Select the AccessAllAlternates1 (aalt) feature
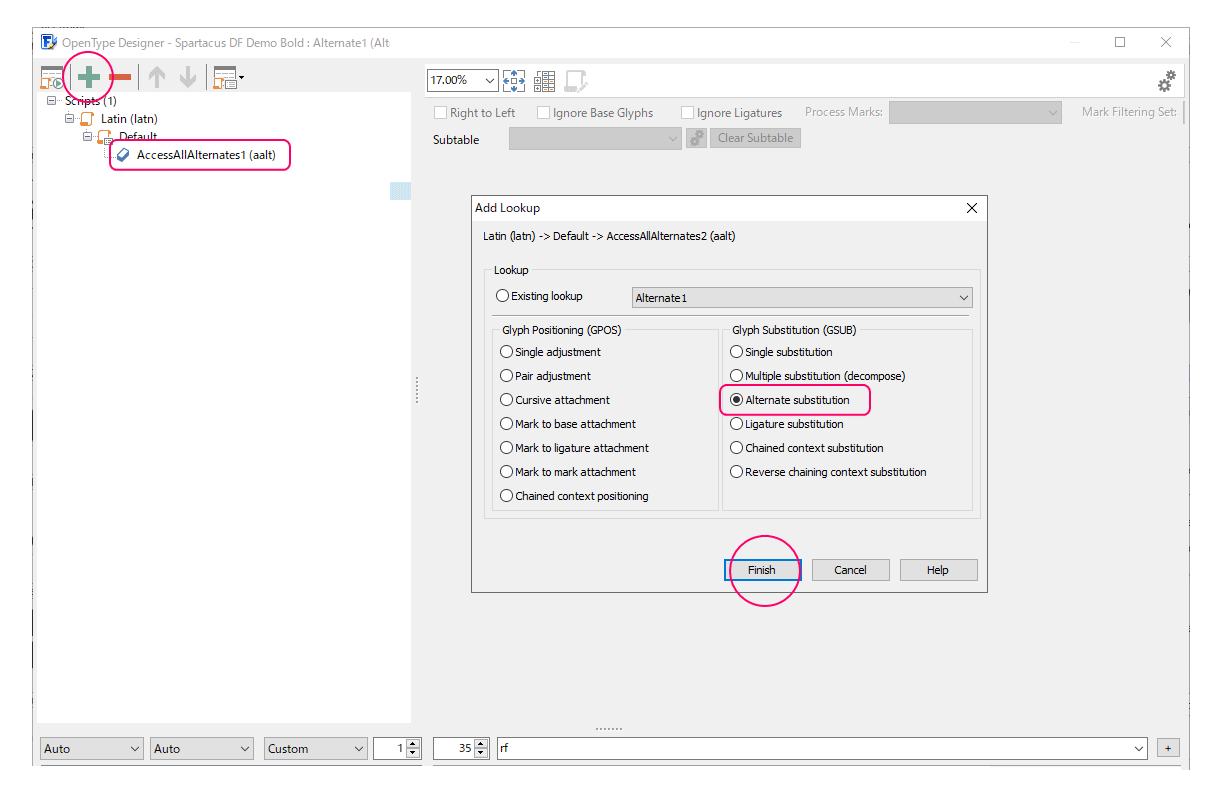The width and height of the screenshot is (1220, 800). pyautogui.click(x=205, y=155)
